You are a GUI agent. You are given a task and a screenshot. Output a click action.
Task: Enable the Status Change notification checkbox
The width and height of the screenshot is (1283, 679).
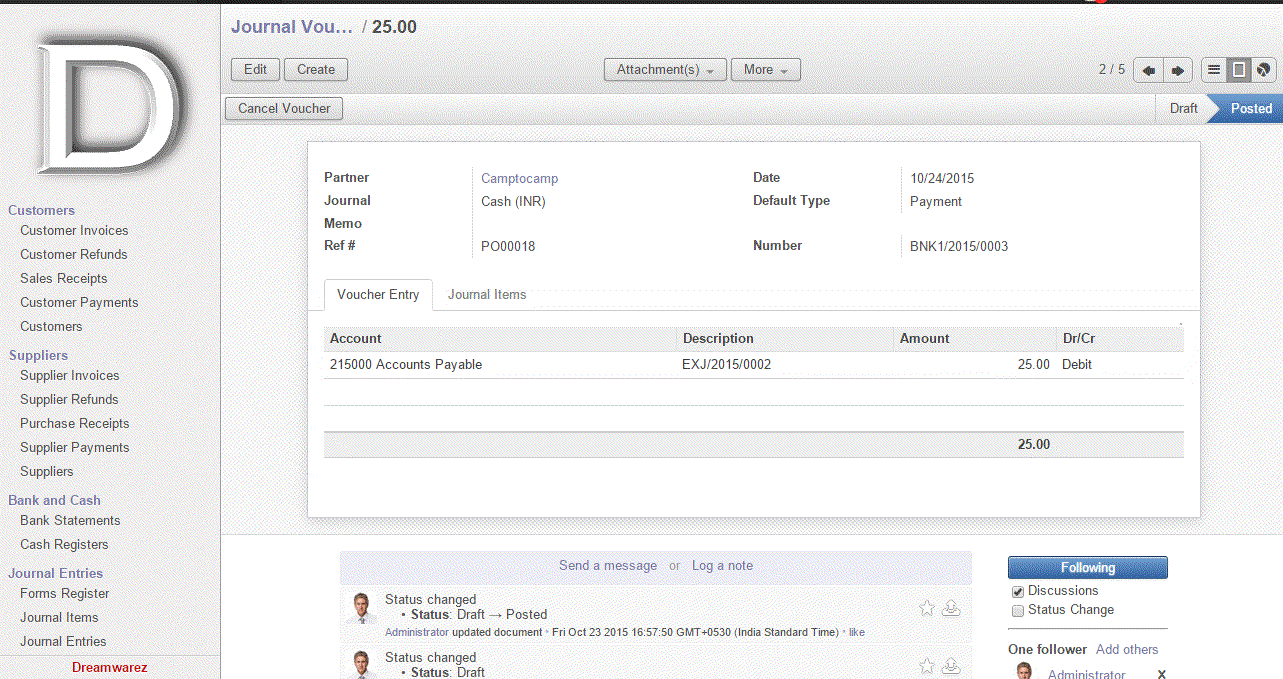(1017, 609)
